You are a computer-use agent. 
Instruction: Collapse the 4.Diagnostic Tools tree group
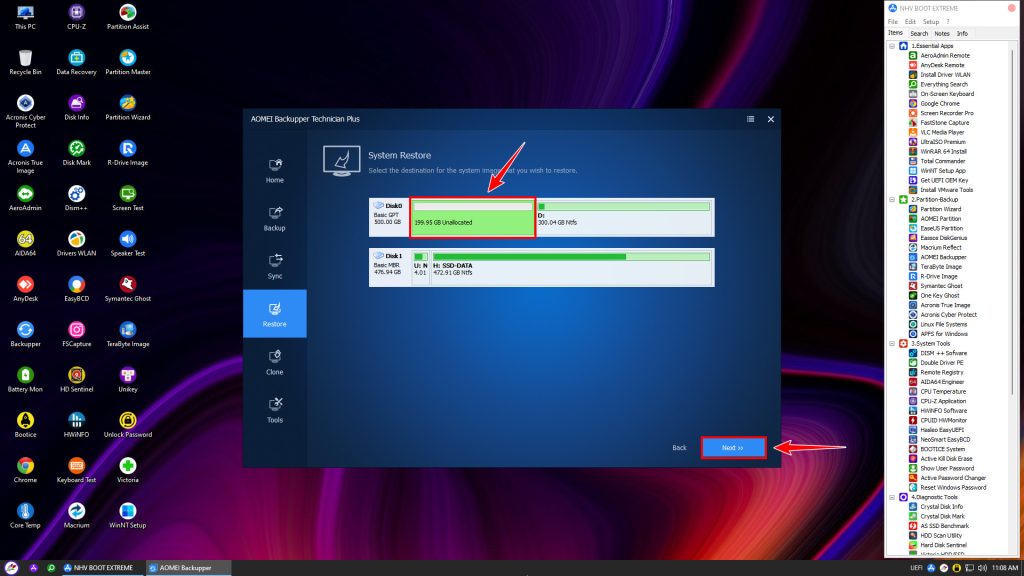click(892, 497)
